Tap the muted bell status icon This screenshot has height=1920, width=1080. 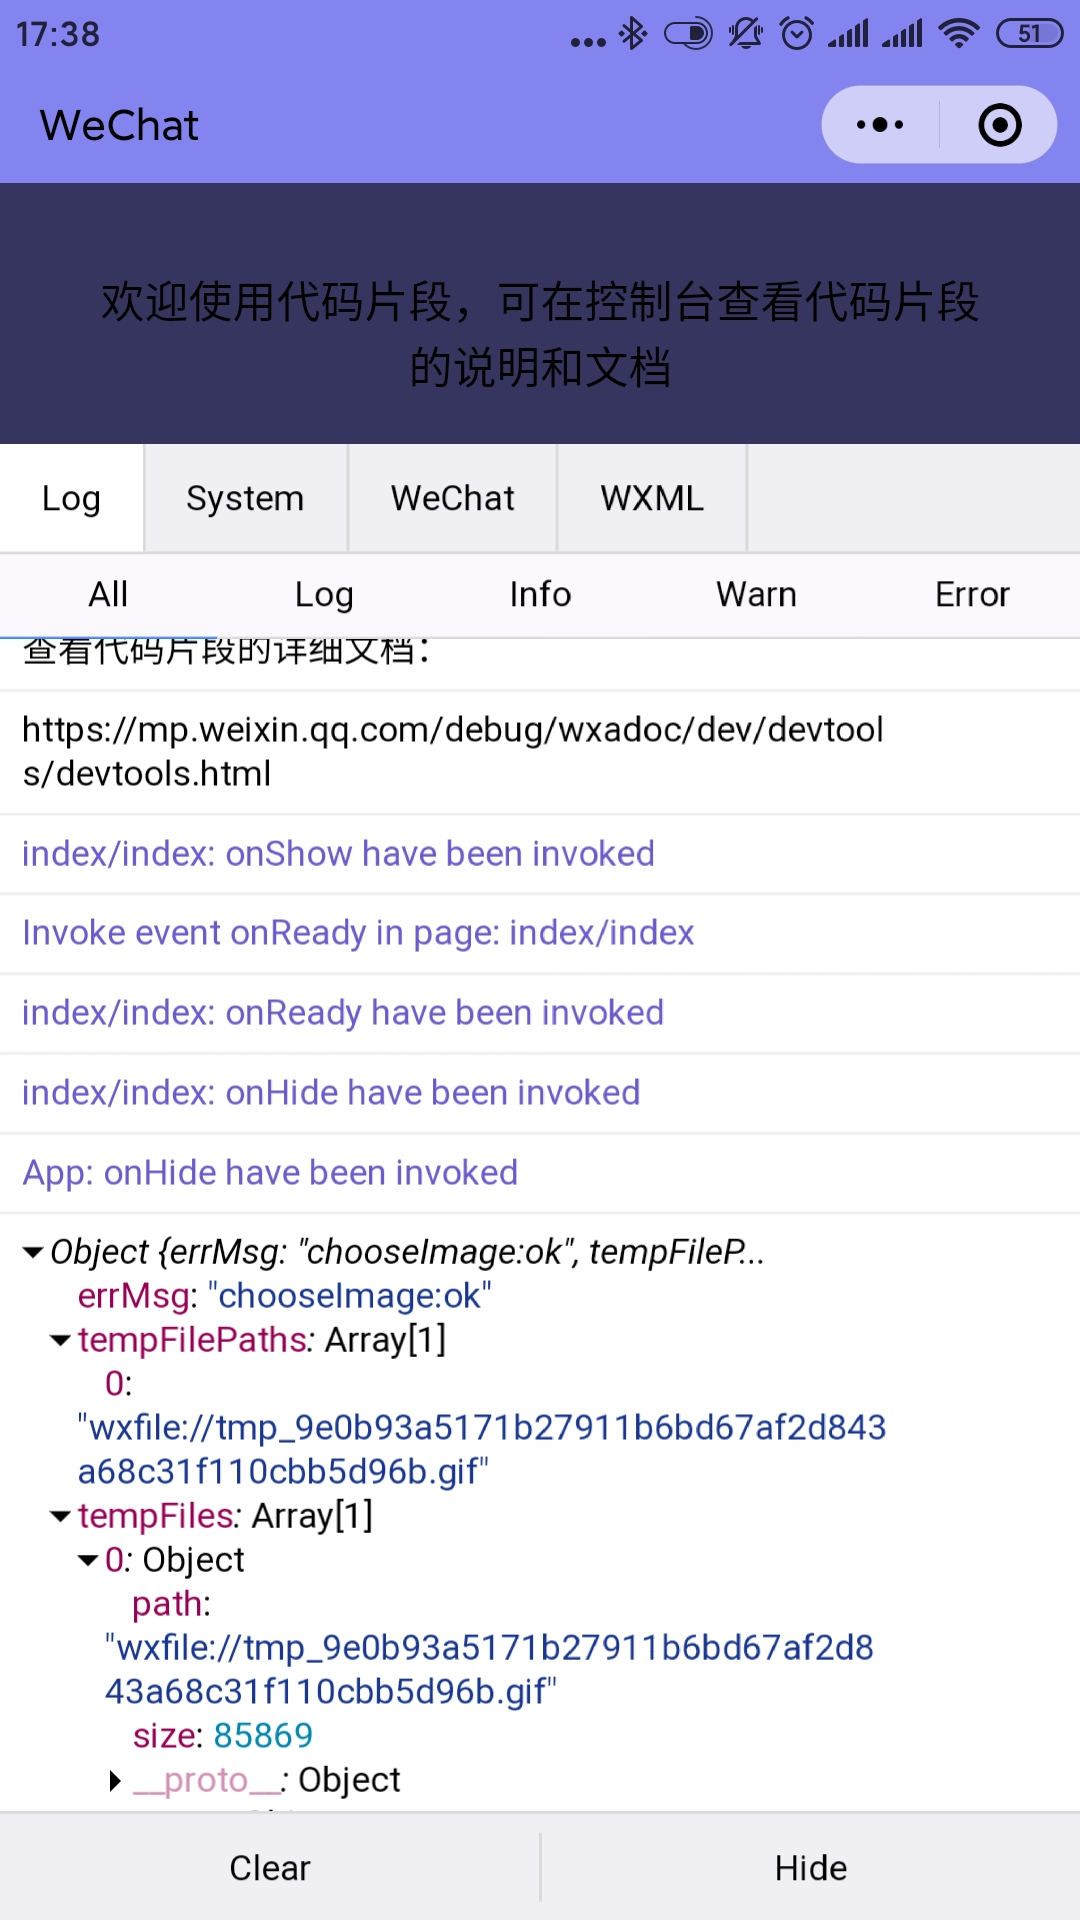pyautogui.click(x=745, y=34)
